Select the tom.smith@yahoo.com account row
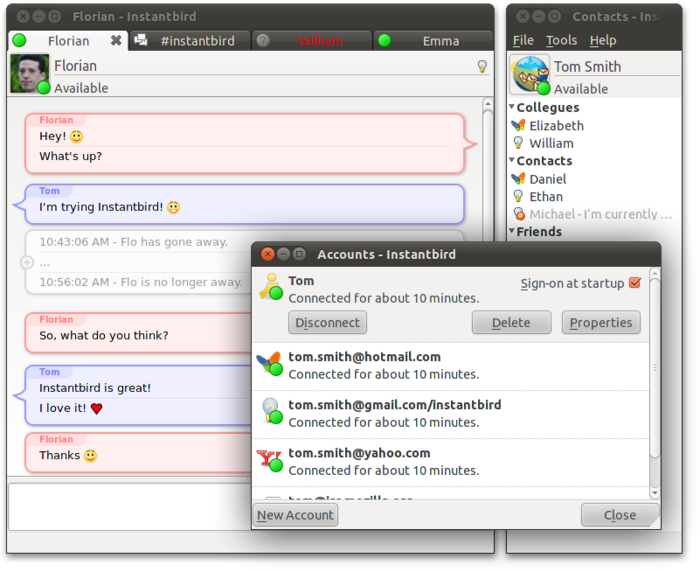Image resolution: width=700 pixels, height=572 pixels. 451,463
